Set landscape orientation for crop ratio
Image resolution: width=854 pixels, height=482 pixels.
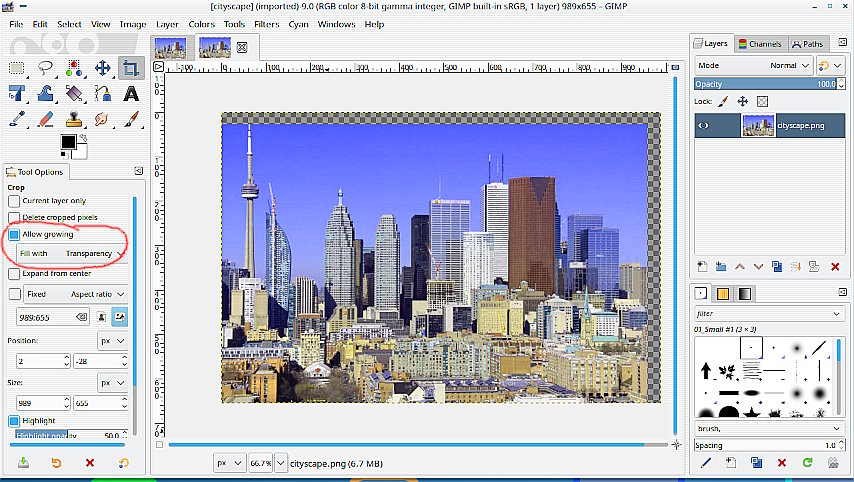click(x=119, y=317)
